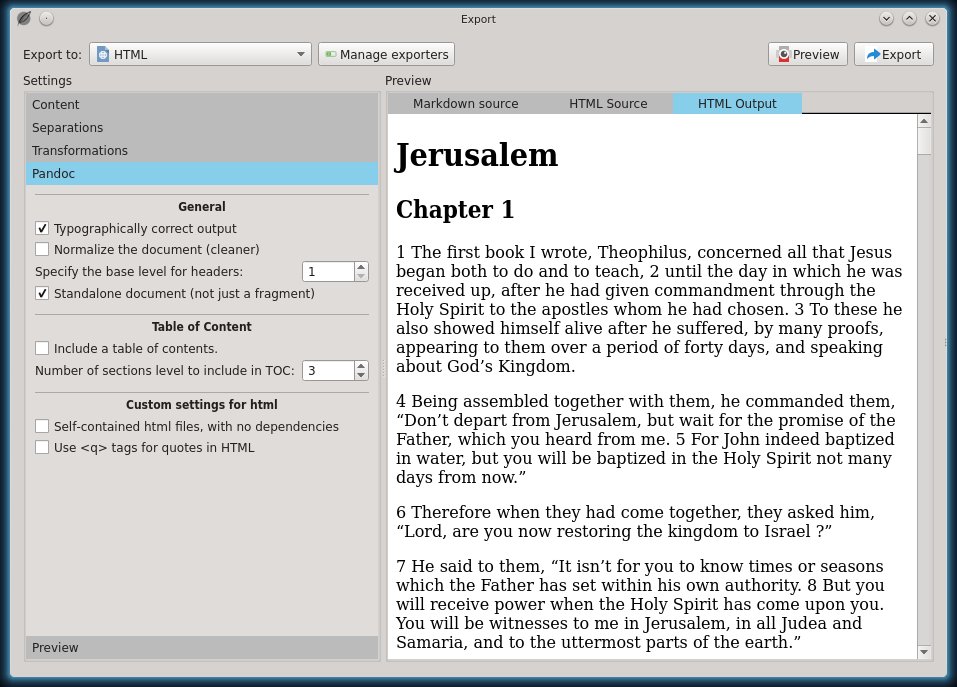Click the preview scrollbar up arrow
Viewport: 957px width, 687px height.
tap(924, 121)
